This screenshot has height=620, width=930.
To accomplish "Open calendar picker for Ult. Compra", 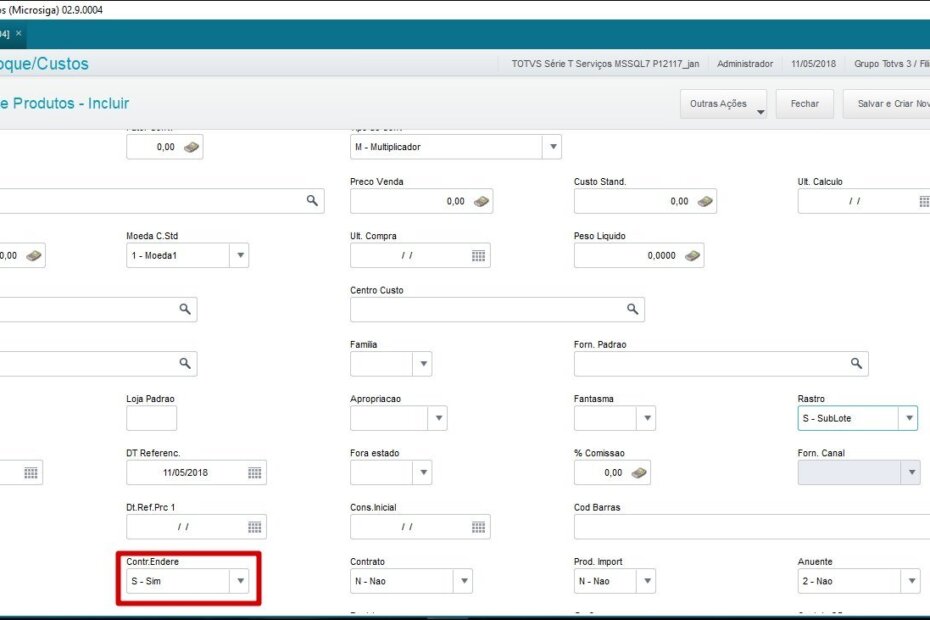I will click(479, 255).
